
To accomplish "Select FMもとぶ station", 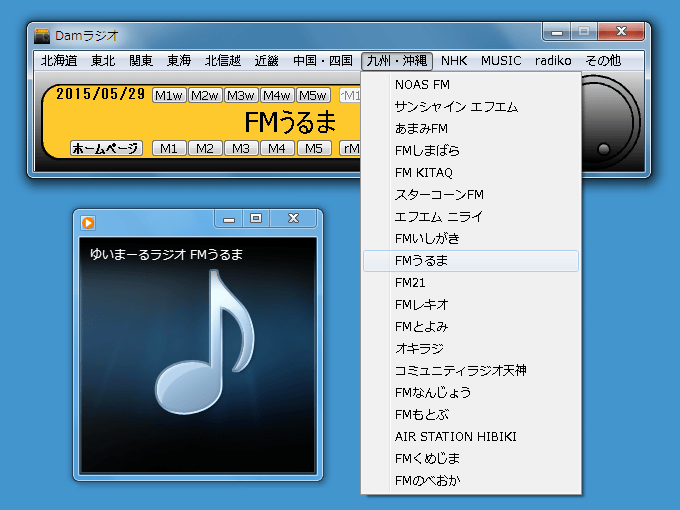I will coord(471,415).
